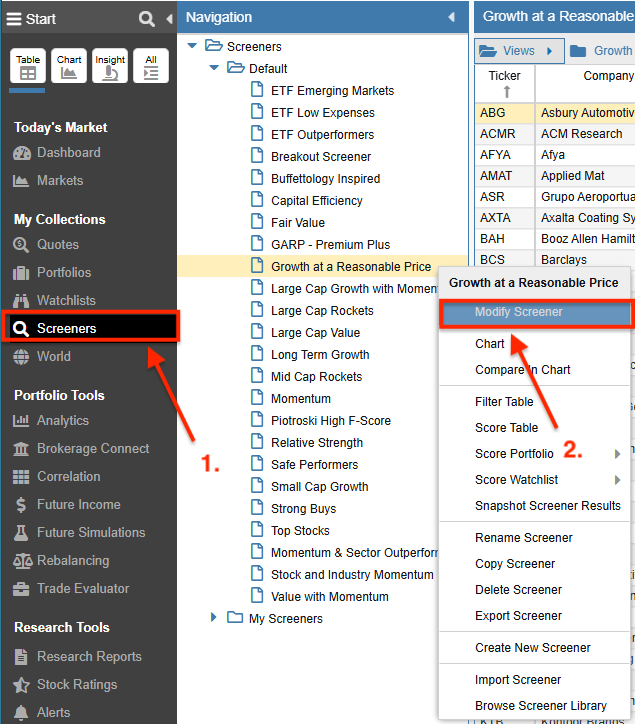The image size is (635, 724).
Task: Select the ACMR ticker row
Action: (555, 134)
